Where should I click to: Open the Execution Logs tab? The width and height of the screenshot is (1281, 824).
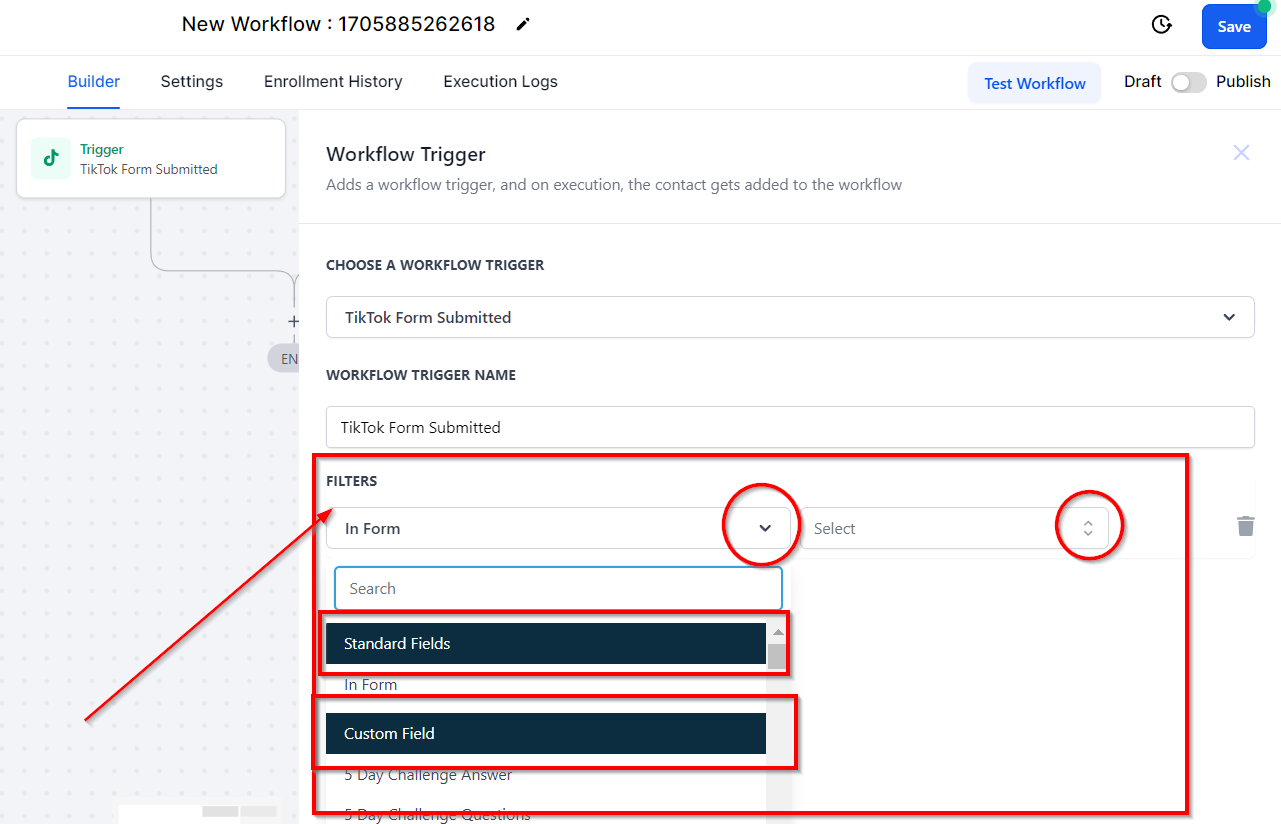click(x=500, y=82)
